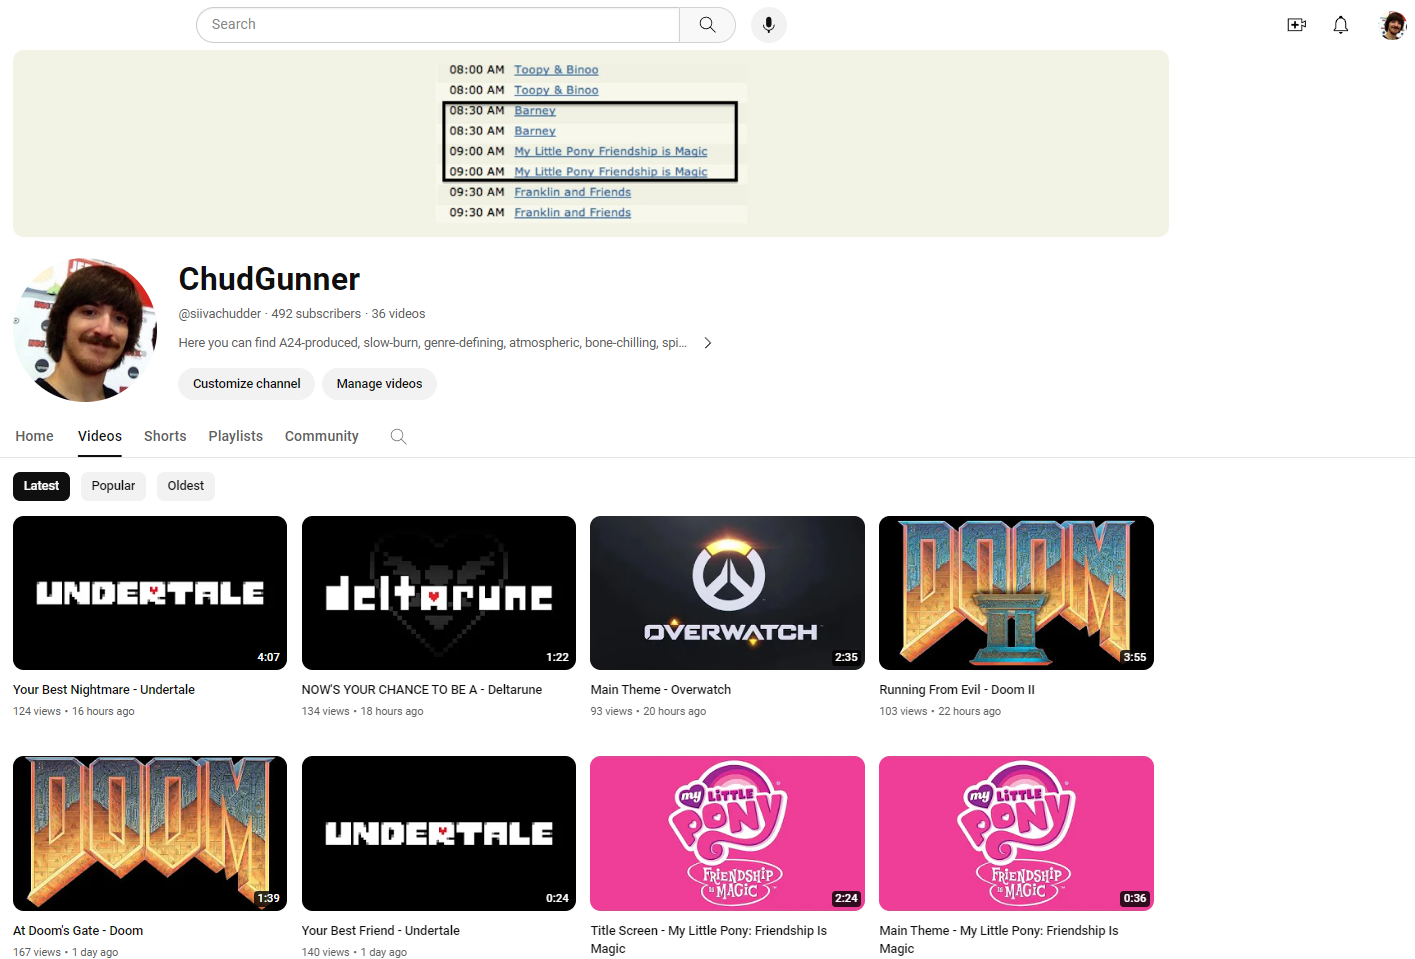Switch to the Shorts tab
Image resolution: width=1415 pixels, height=959 pixels.
(165, 436)
